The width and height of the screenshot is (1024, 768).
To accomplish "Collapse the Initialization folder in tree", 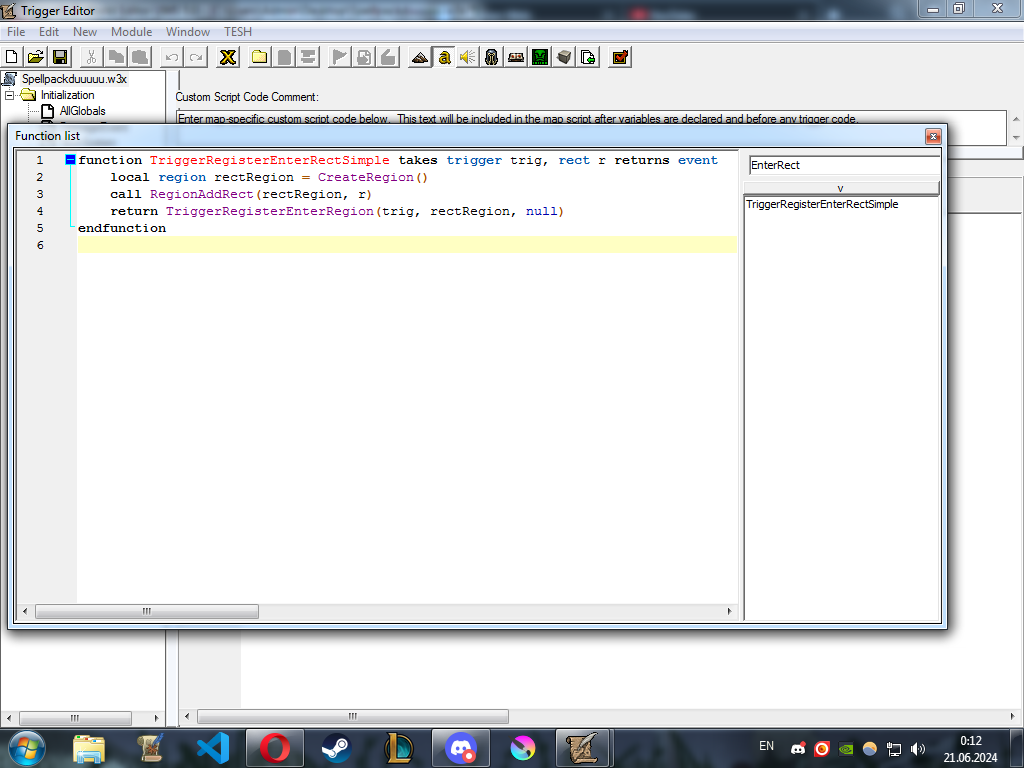I will pyautogui.click(x=10, y=95).
